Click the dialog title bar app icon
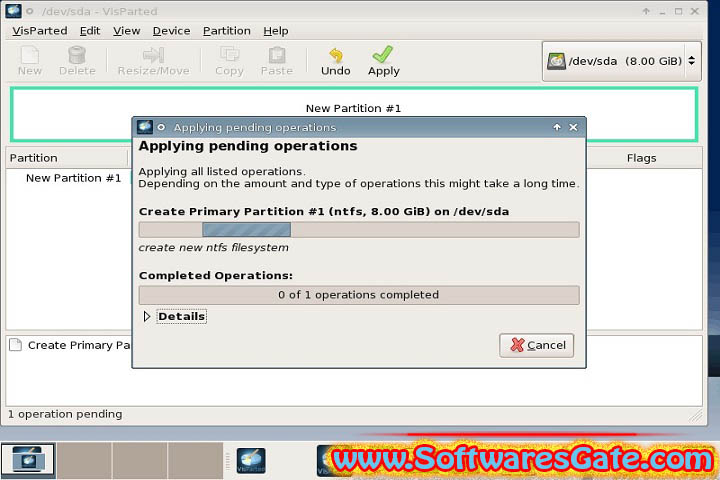This screenshot has height=480, width=720. point(145,127)
